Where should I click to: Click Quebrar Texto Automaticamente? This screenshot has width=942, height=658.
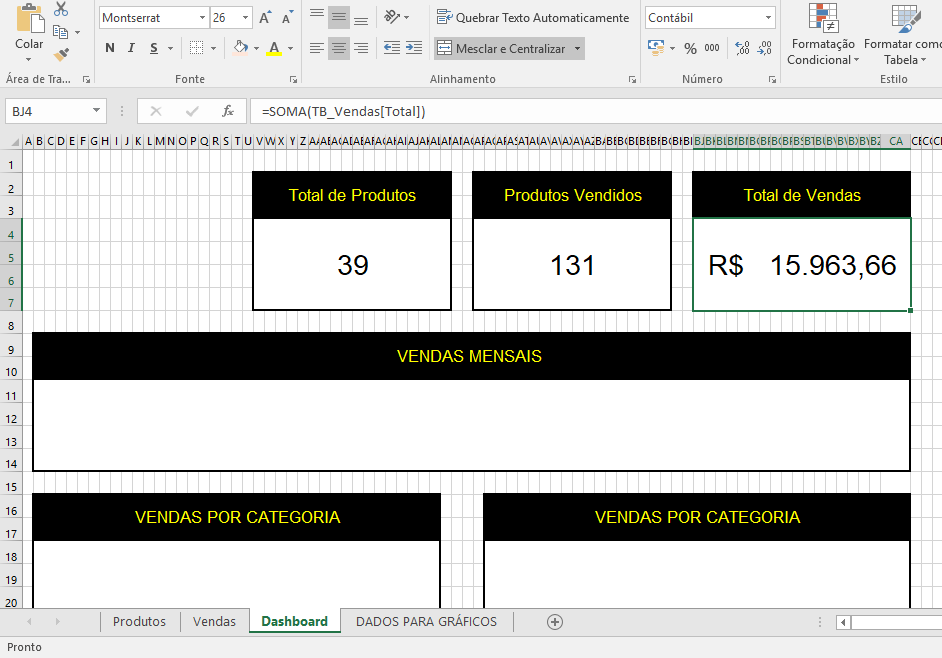533,17
